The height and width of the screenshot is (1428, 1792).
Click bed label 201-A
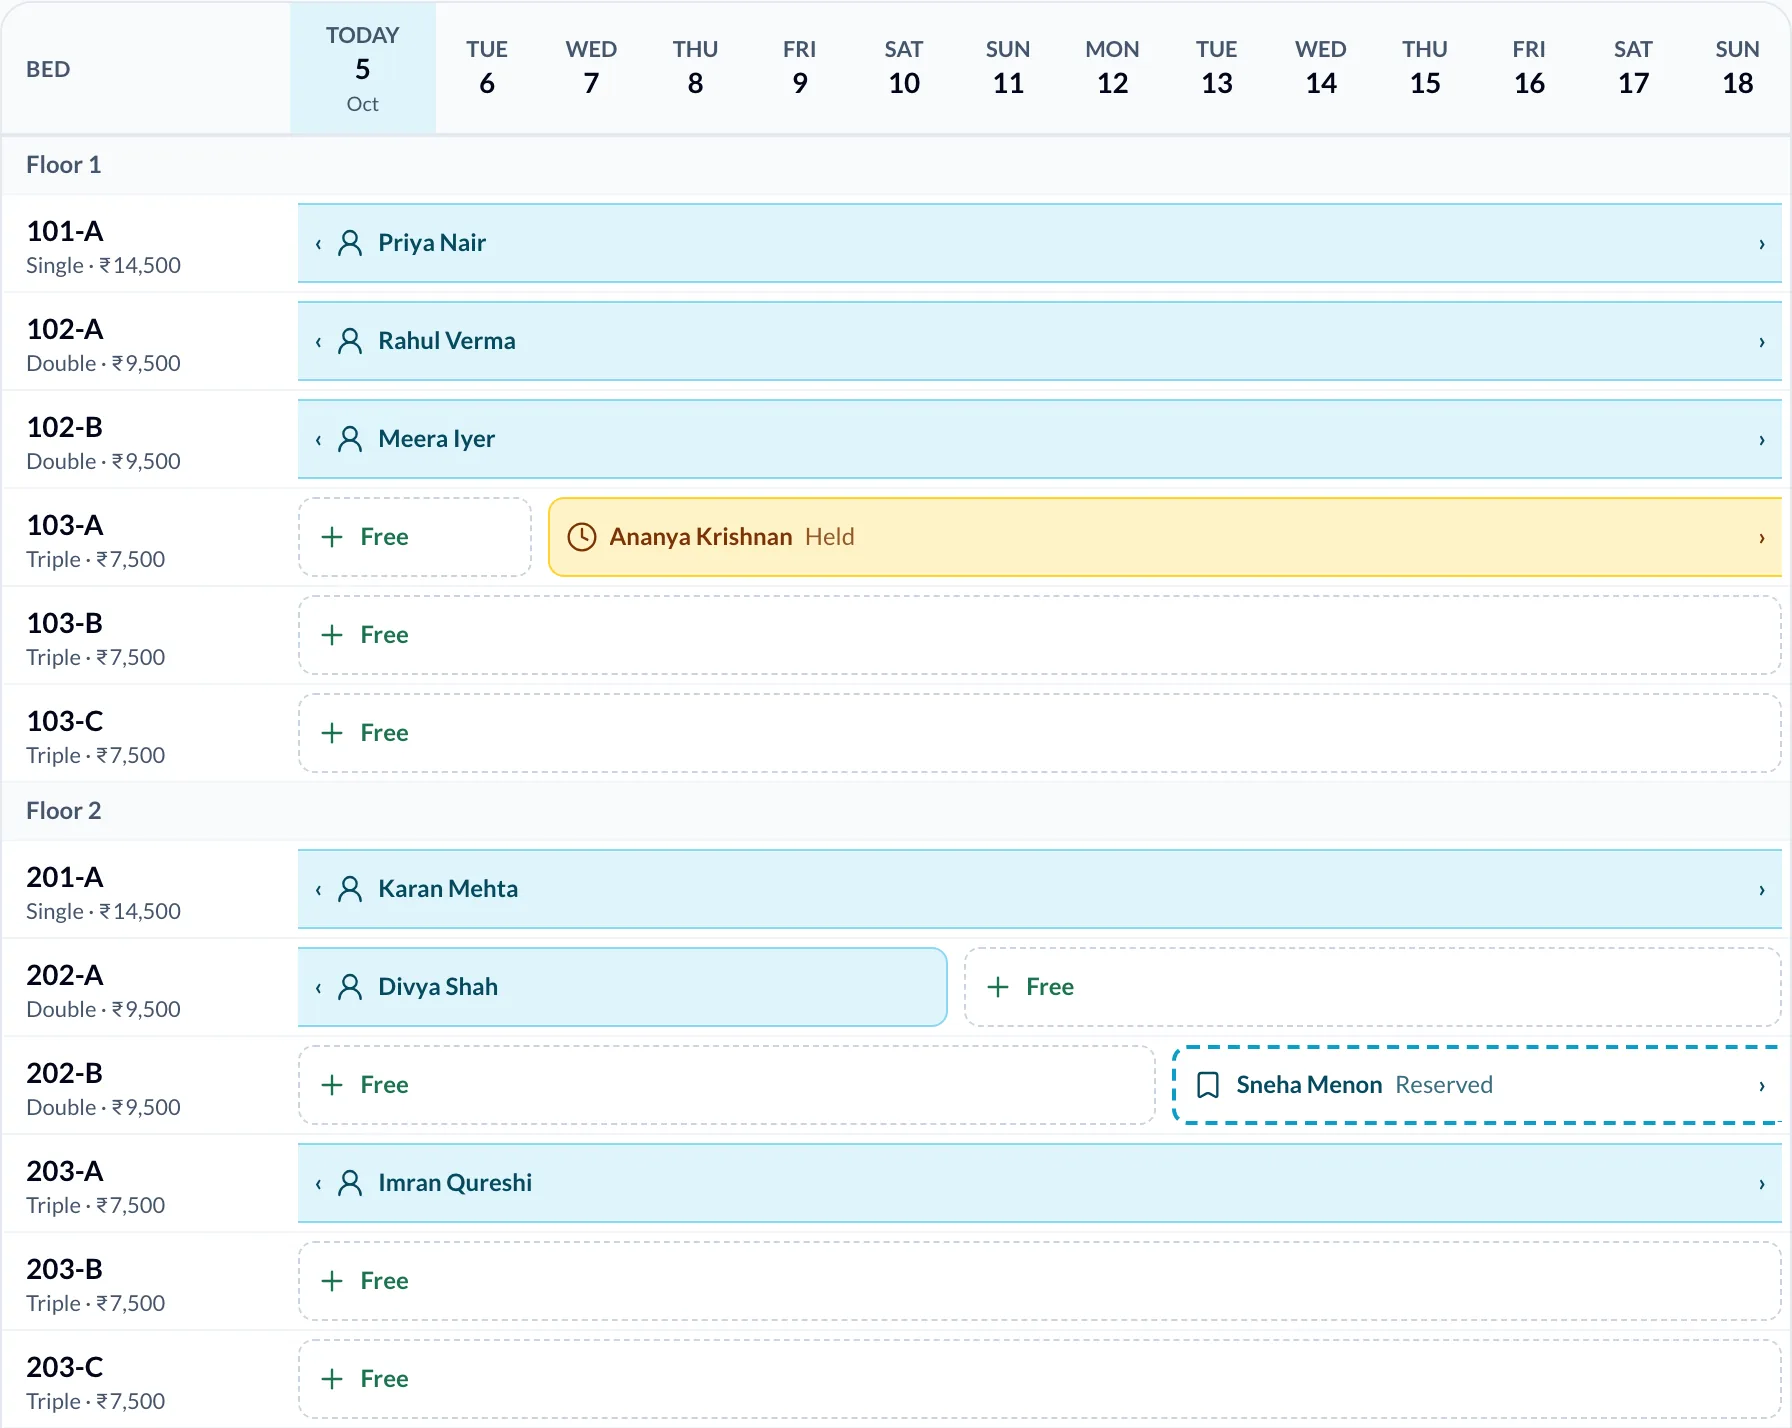click(65, 877)
